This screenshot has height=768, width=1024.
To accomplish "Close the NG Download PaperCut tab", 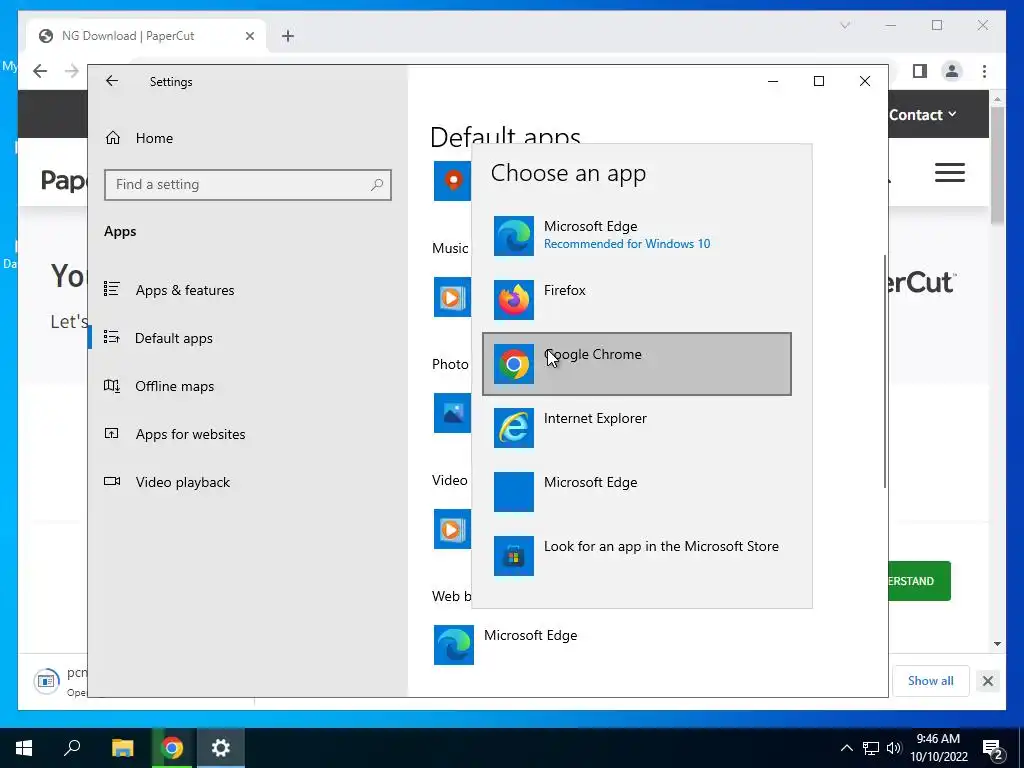I will point(249,36).
